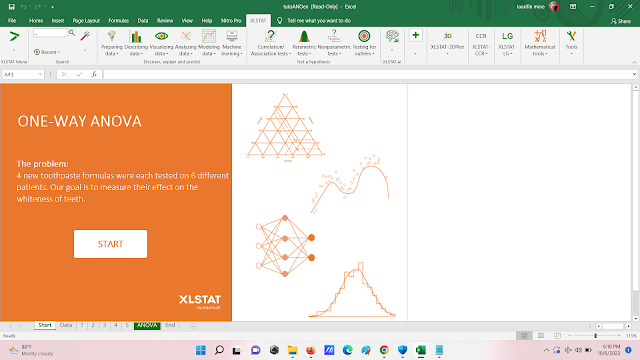The image size is (640, 360).
Task: Open Mathematical tools
Action: pos(540,43)
